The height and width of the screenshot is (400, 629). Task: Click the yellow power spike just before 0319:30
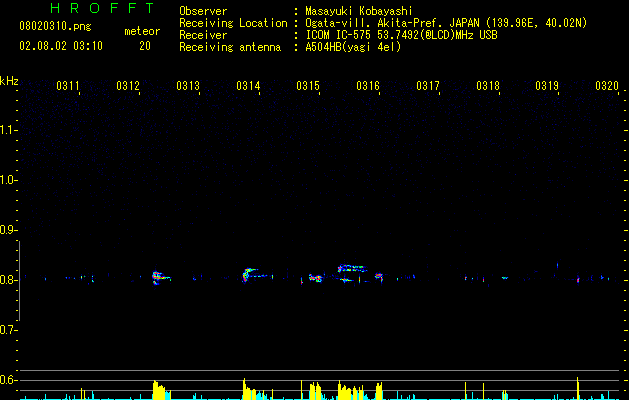point(578,387)
